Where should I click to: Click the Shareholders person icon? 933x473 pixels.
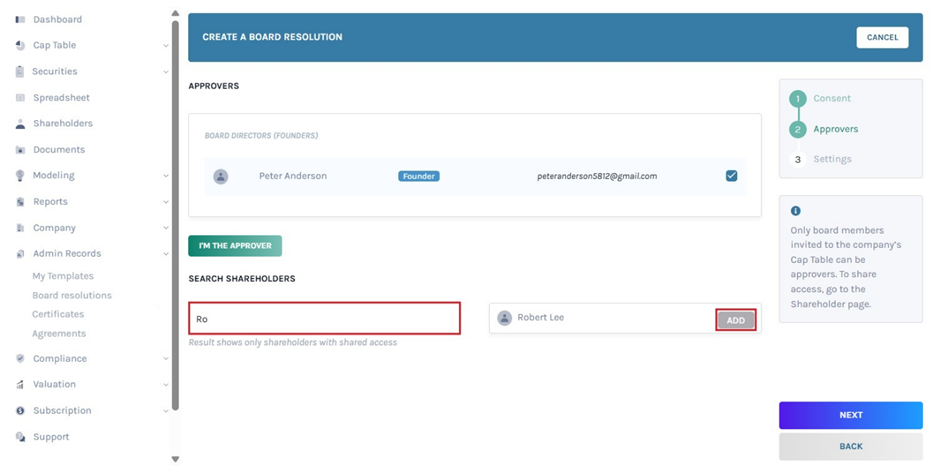tap(20, 124)
